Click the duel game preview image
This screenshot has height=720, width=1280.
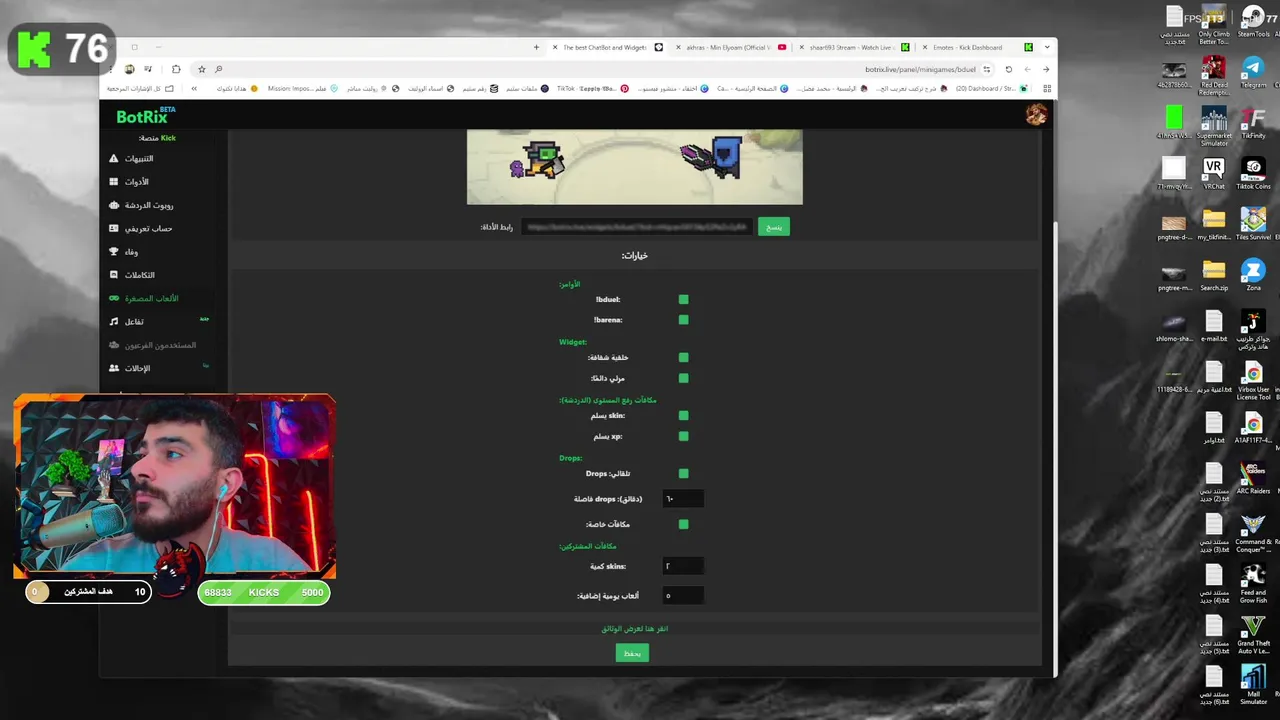pos(635,167)
